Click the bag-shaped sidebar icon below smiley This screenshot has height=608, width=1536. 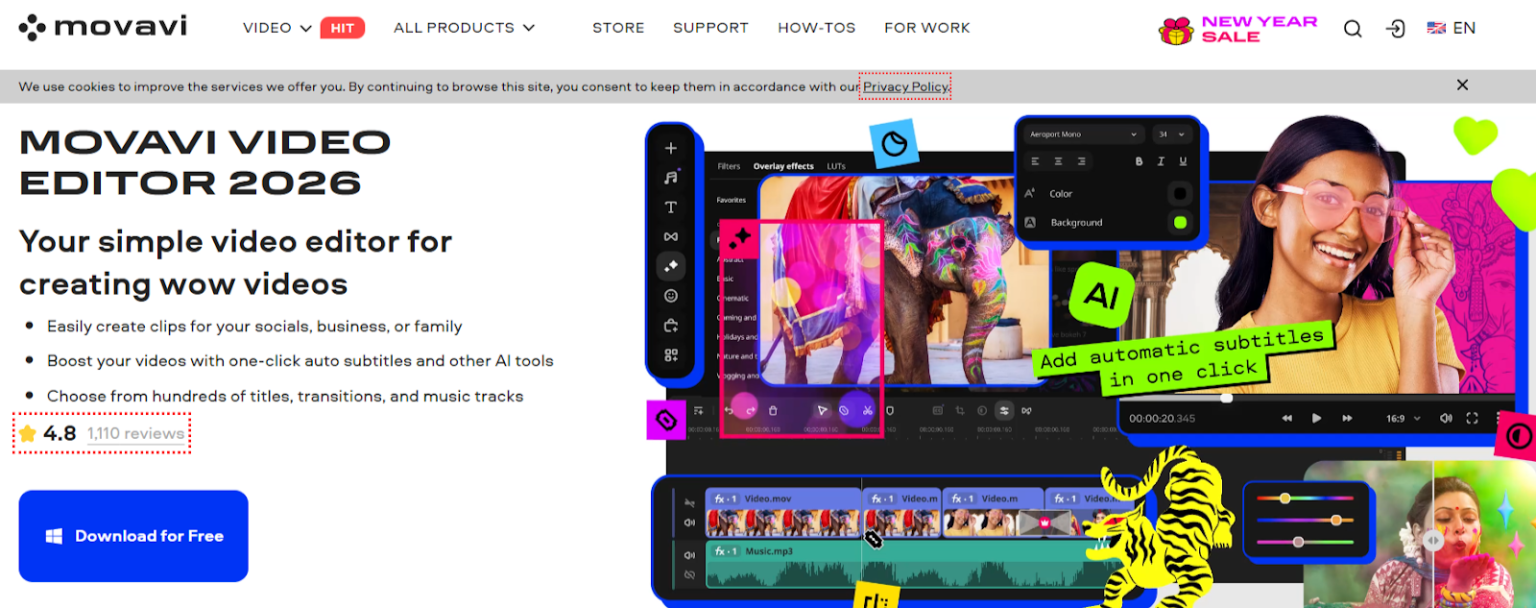pyautogui.click(x=671, y=325)
